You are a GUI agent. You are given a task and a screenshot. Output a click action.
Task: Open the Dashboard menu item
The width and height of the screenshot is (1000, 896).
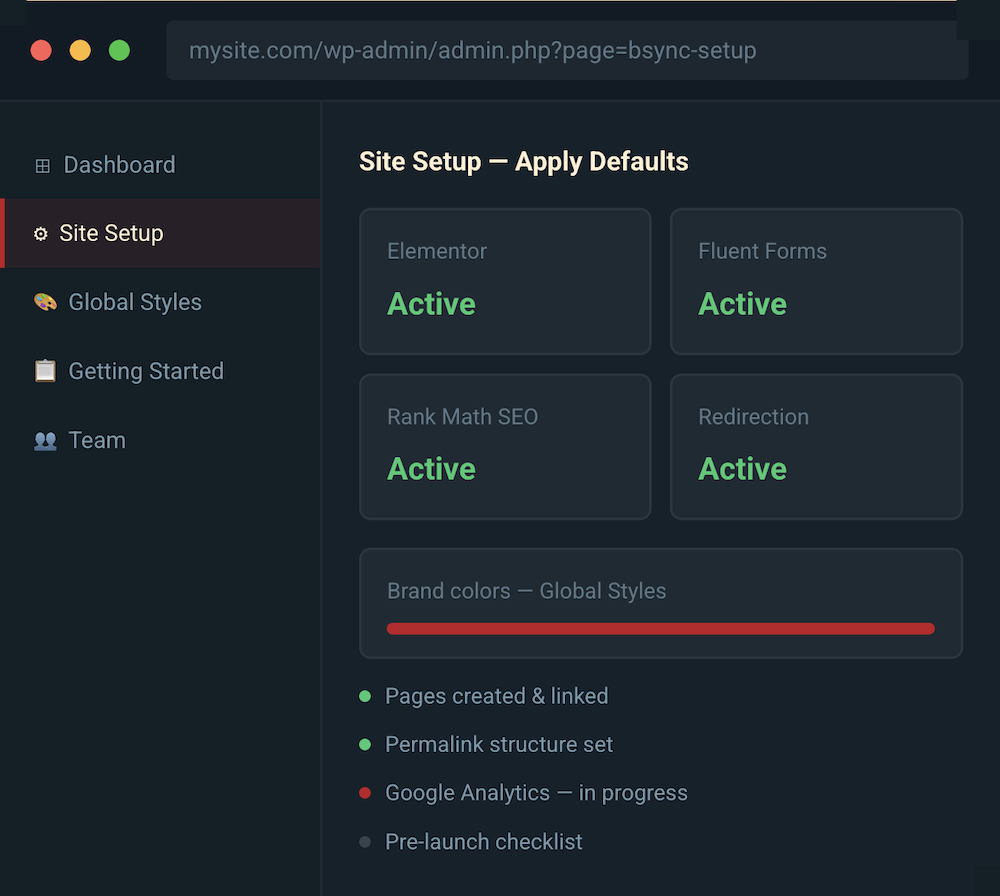tap(161, 165)
